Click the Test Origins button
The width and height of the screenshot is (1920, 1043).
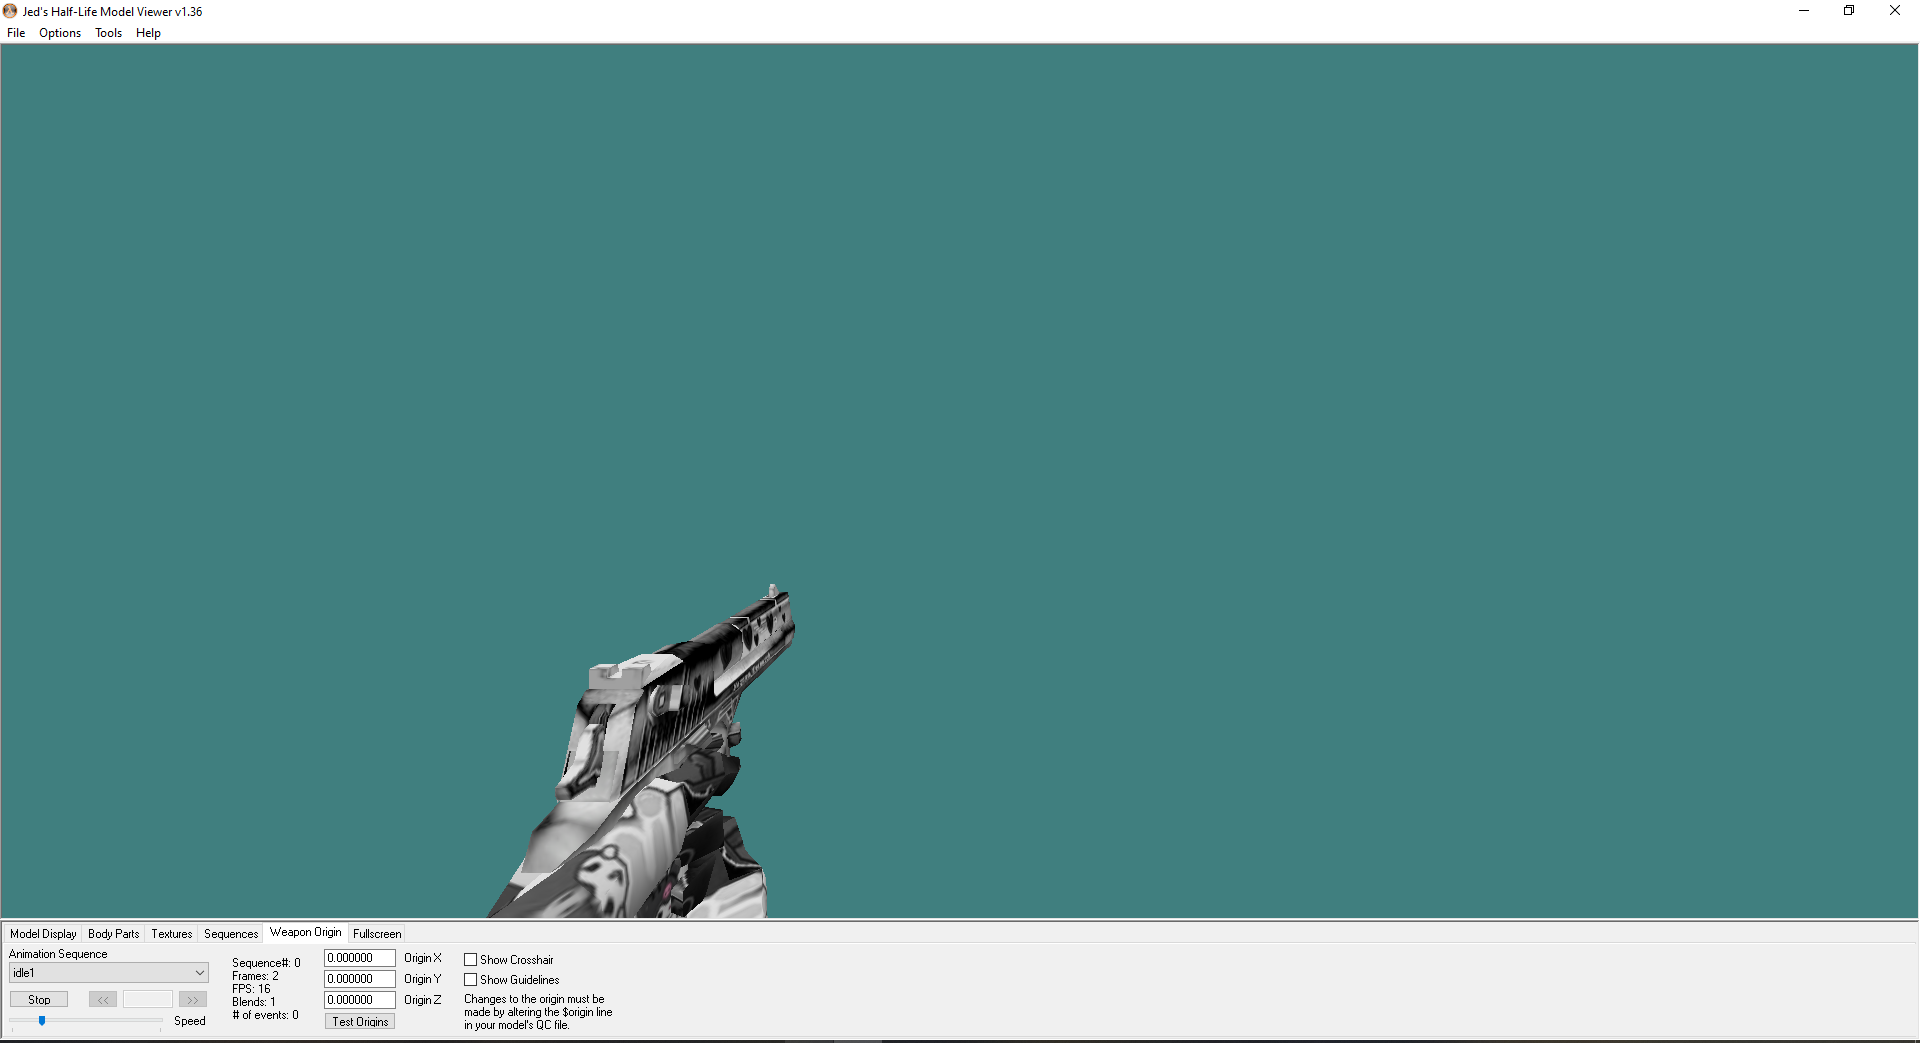tap(360, 1022)
